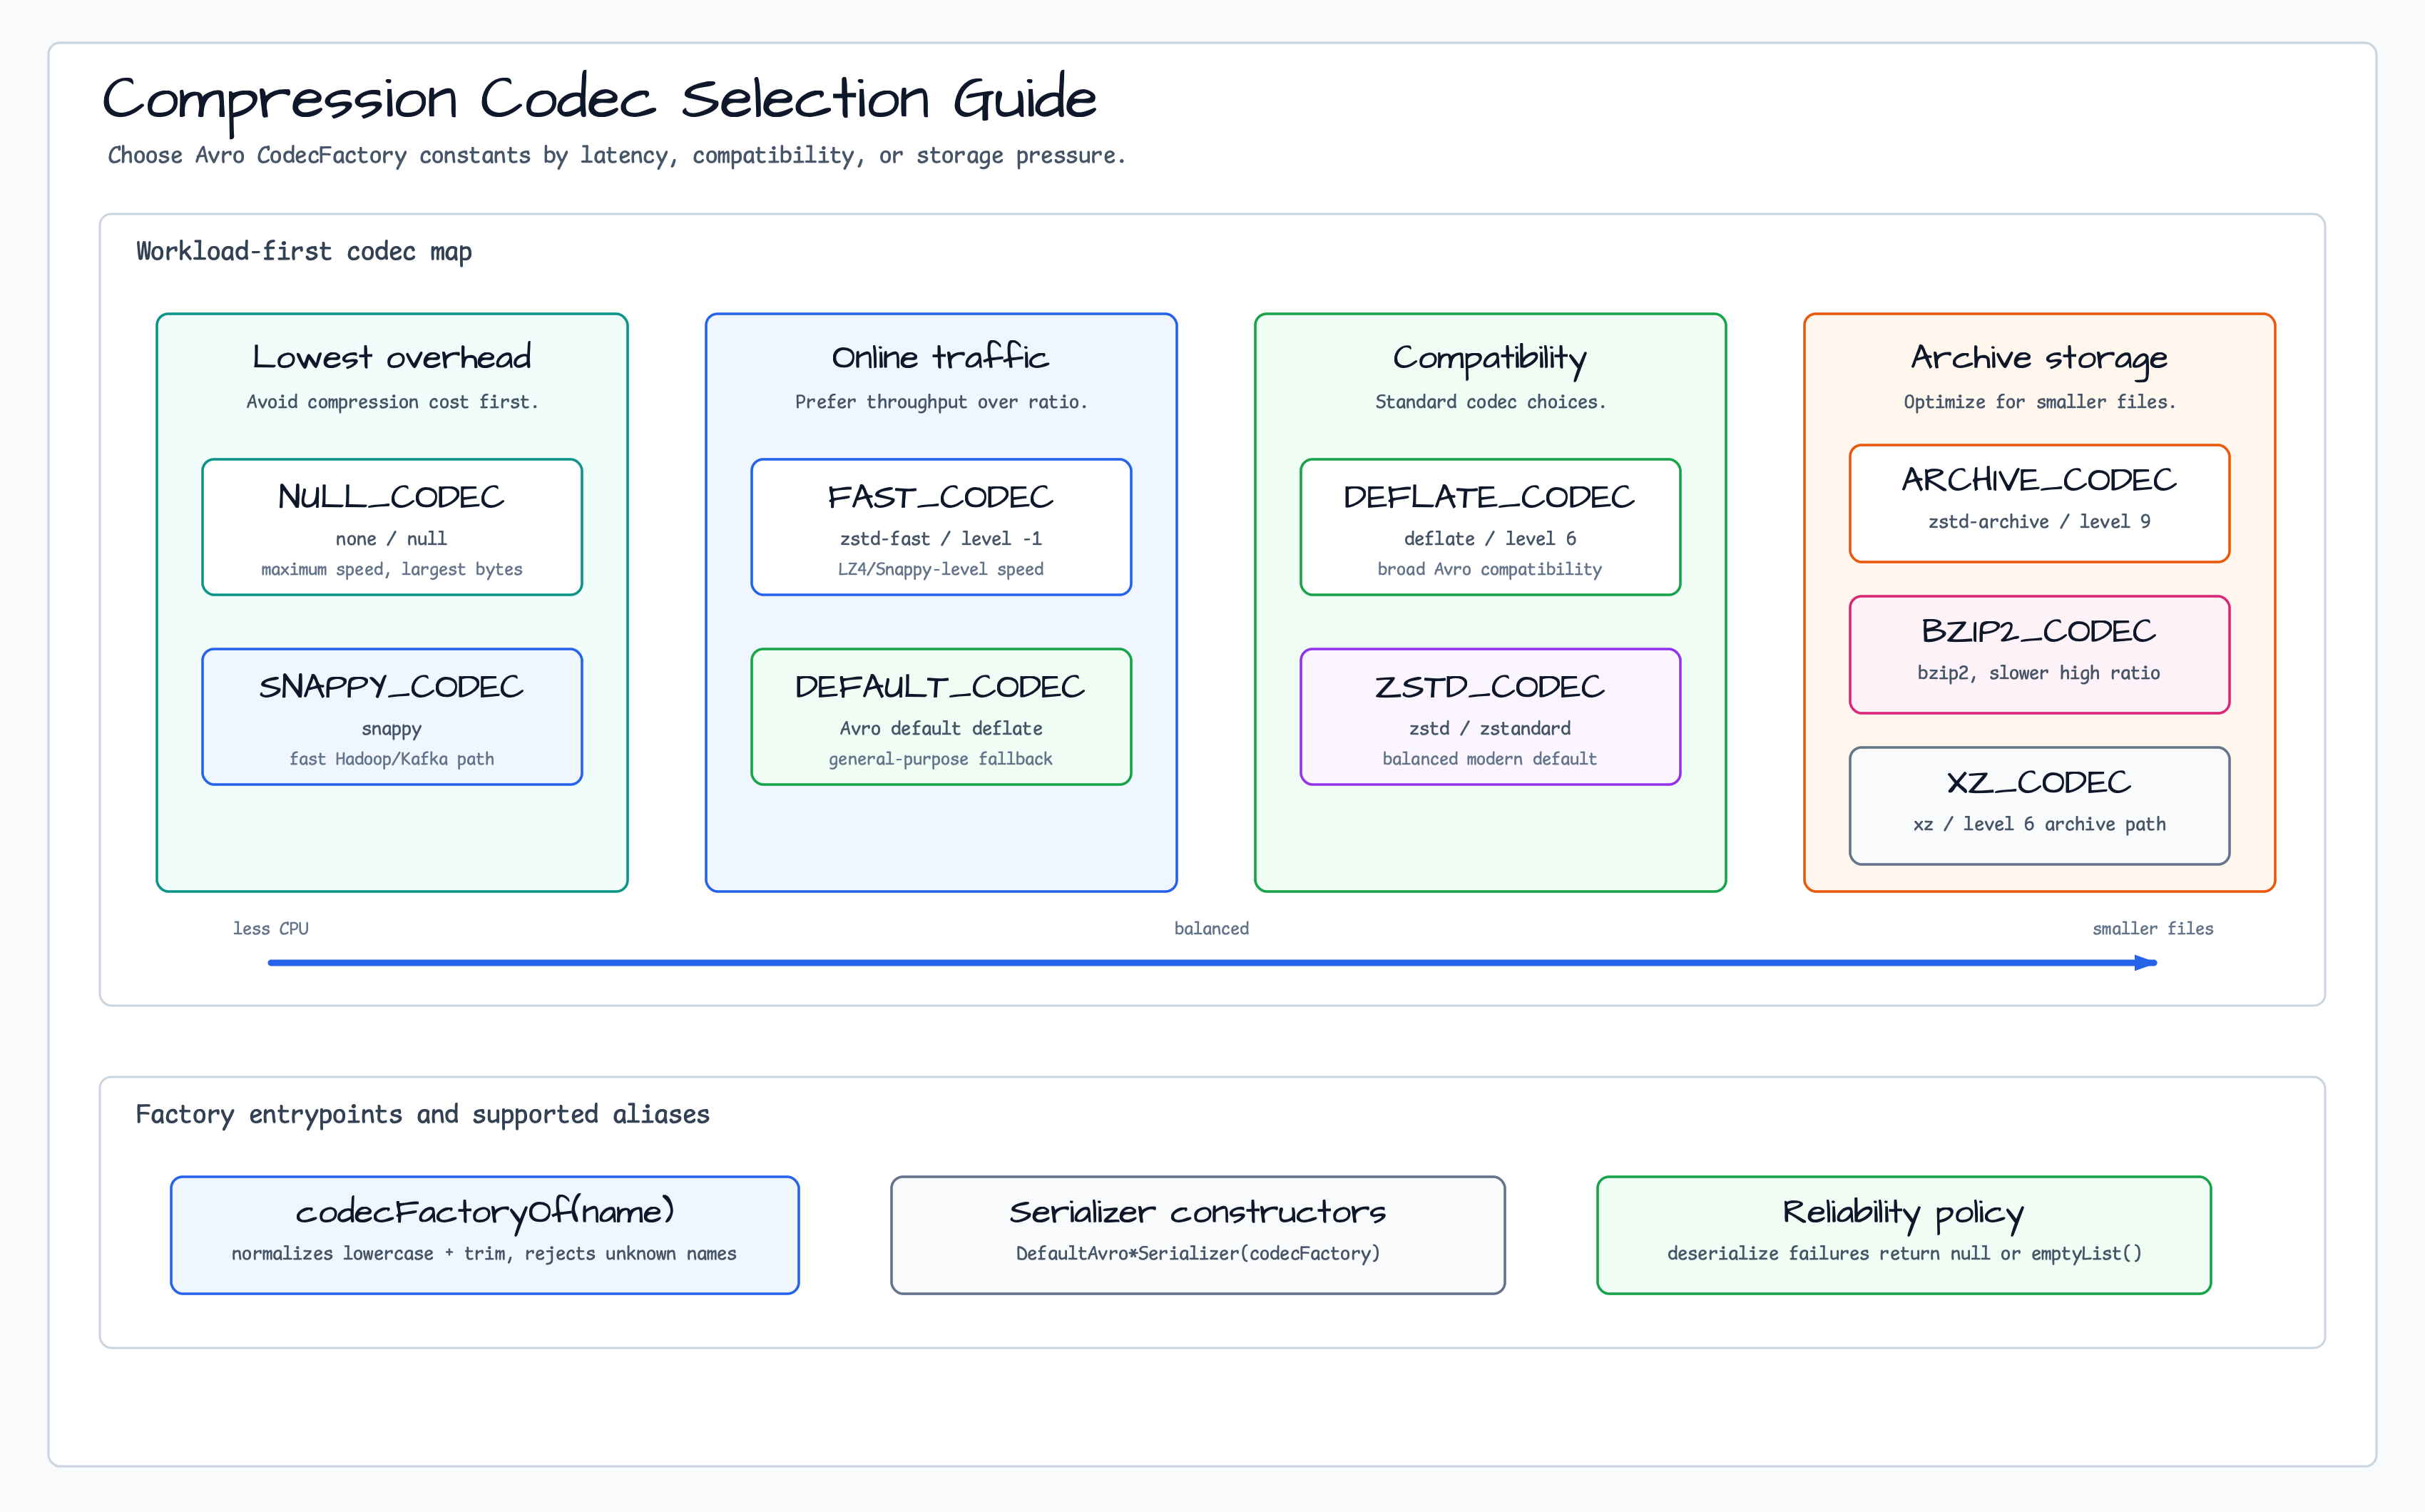Image resolution: width=2425 pixels, height=1512 pixels.
Task: Click the 'less CPU' axis label
Action: point(271,929)
